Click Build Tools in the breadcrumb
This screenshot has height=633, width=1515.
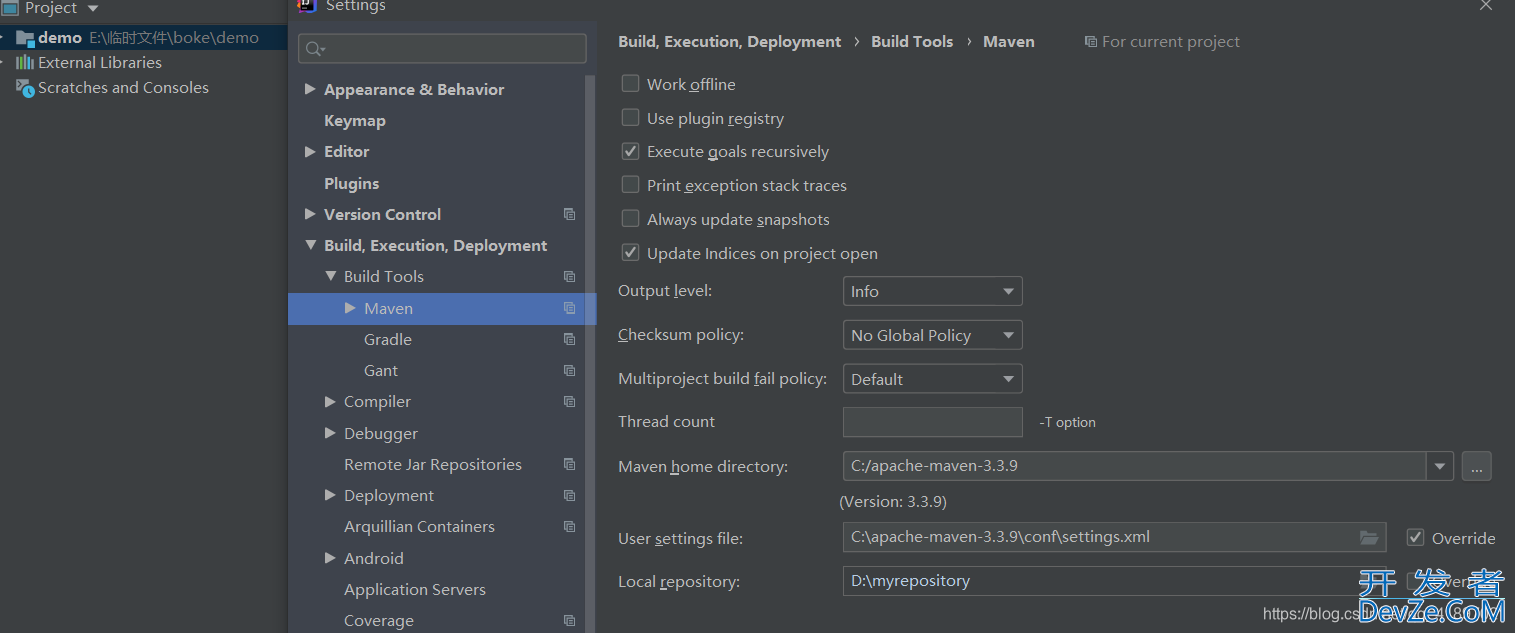[912, 42]
